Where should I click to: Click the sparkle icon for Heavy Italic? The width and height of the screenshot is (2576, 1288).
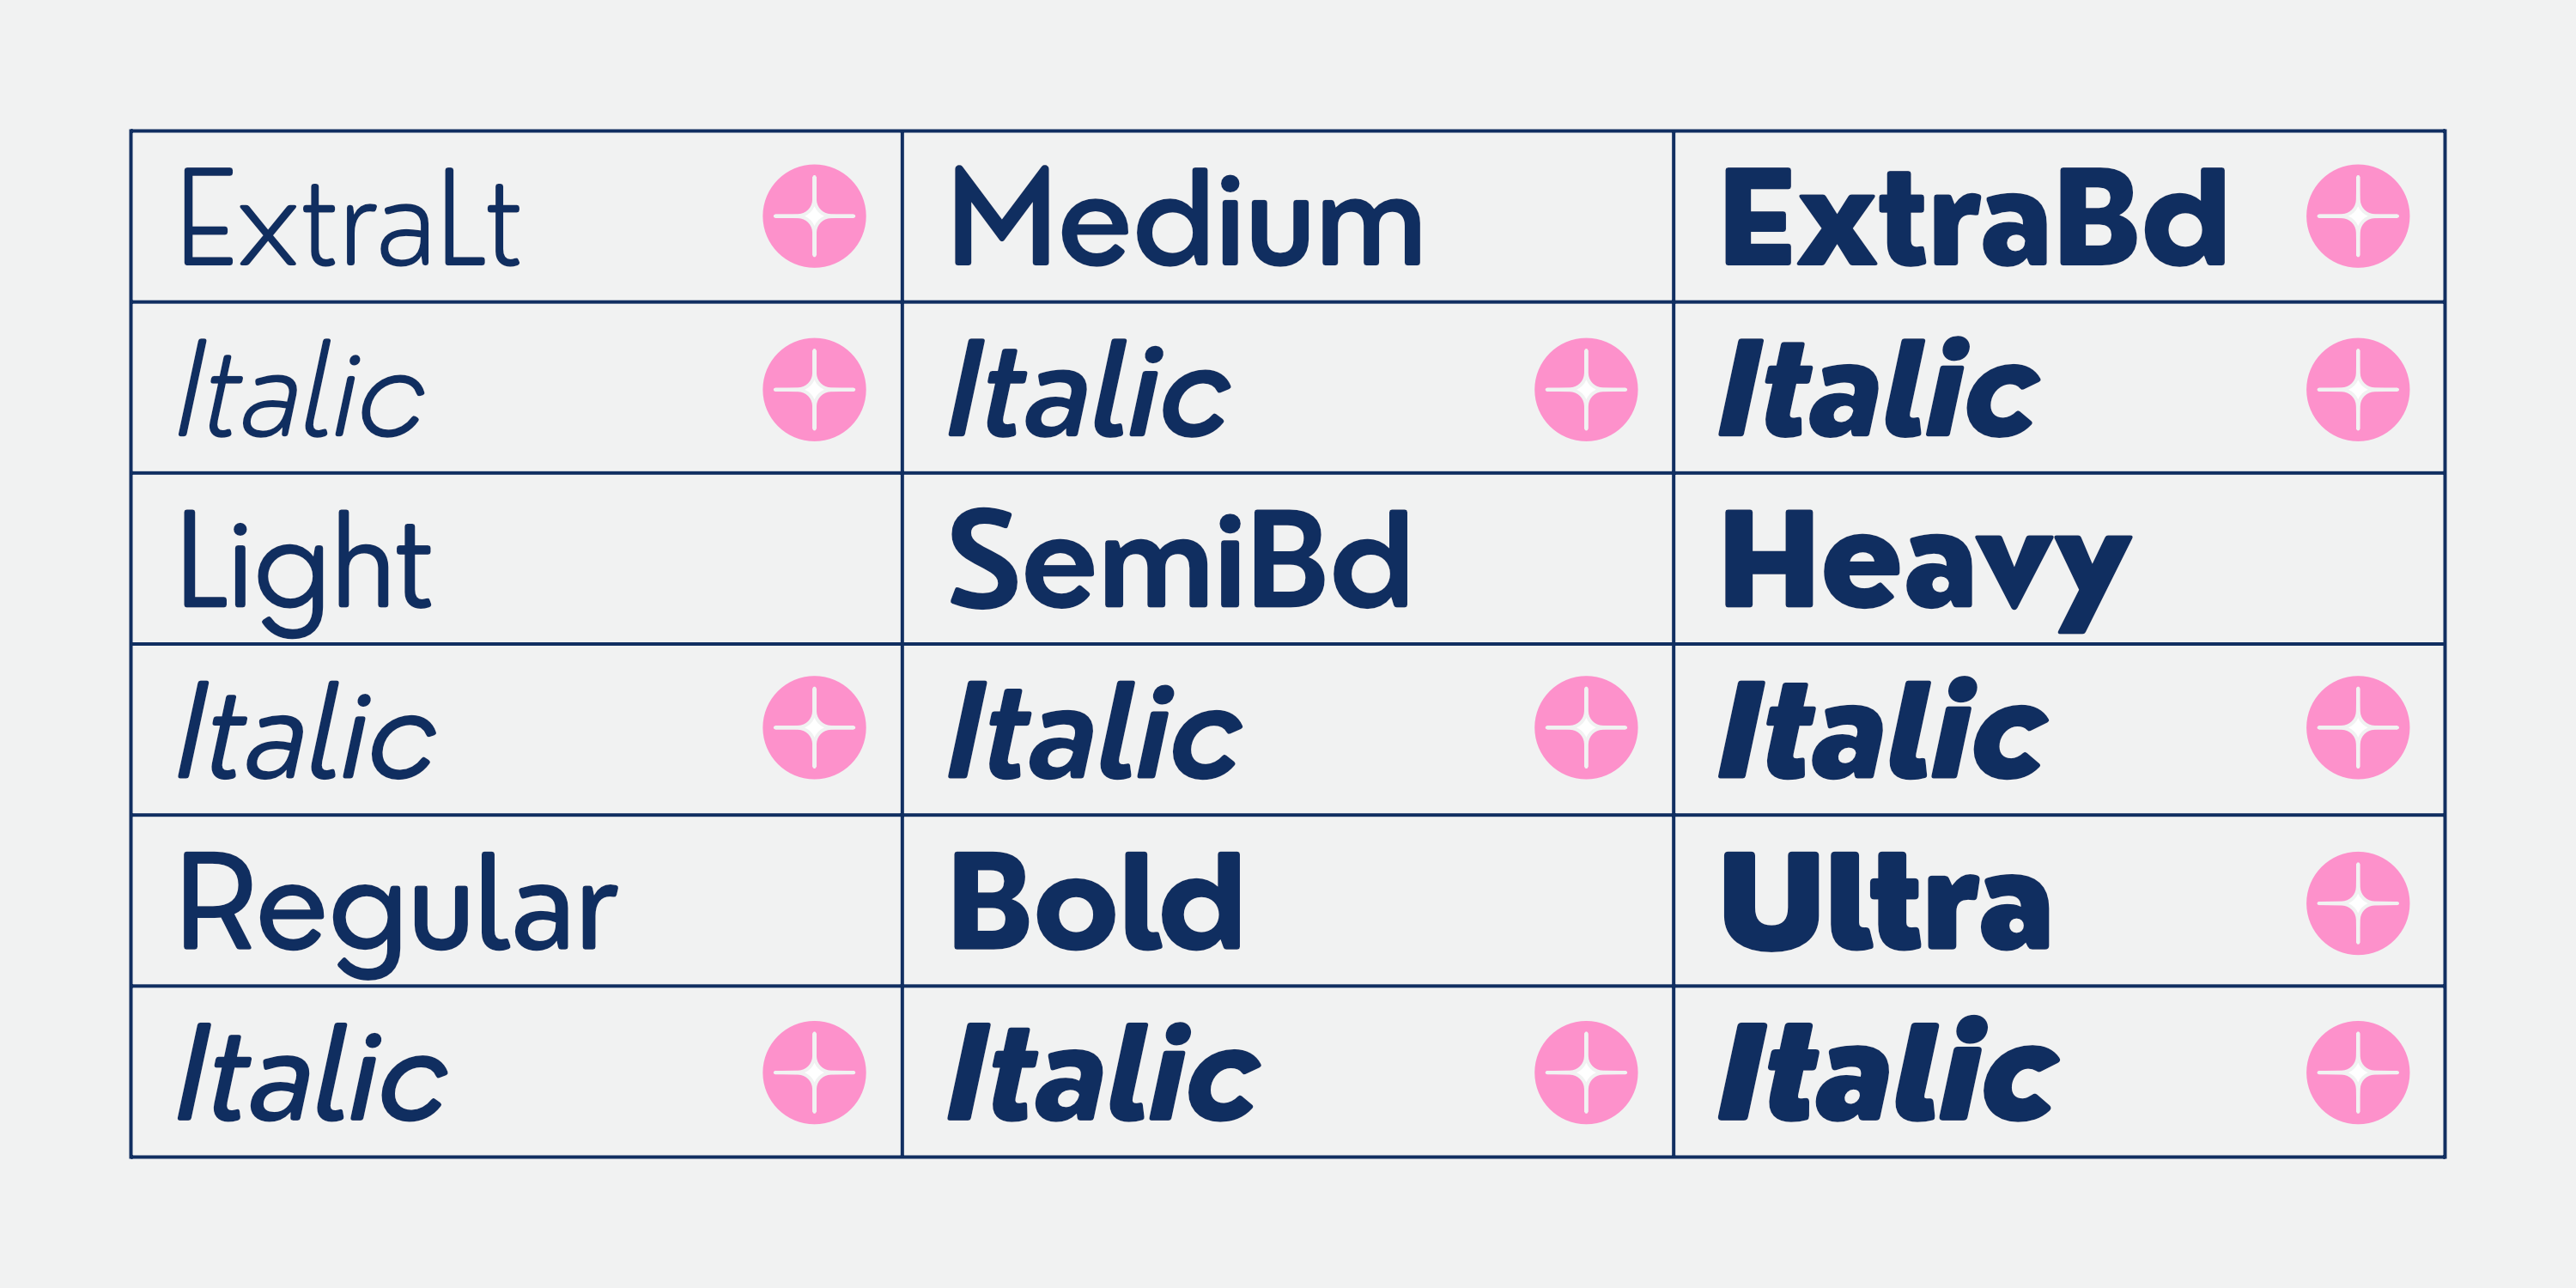point(2357,727)
